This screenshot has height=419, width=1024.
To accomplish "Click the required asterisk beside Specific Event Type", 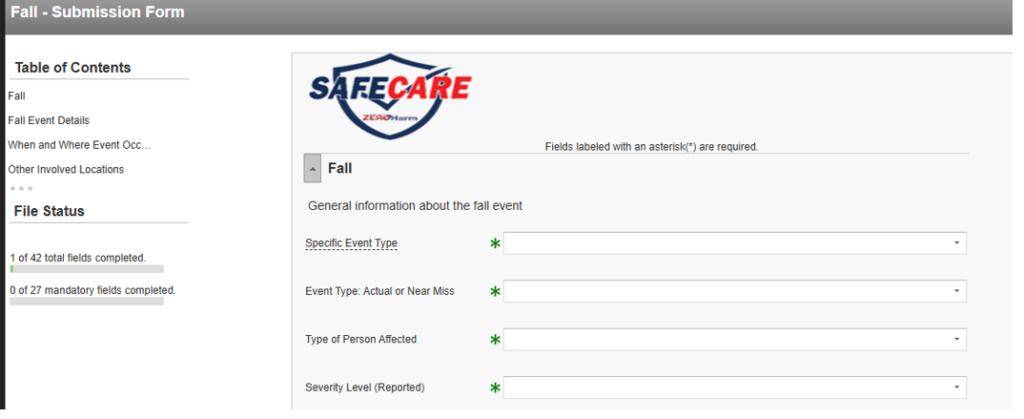I will tap(495, 243).
